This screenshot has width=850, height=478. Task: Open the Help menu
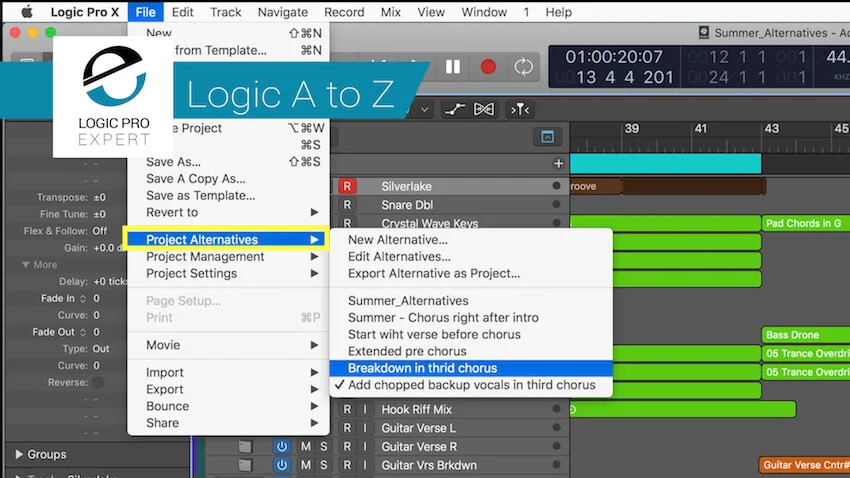[x=558, y=12]
